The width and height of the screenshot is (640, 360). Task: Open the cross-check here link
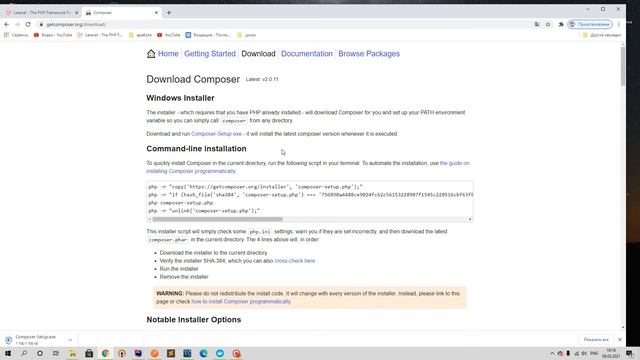click(295, 261)
